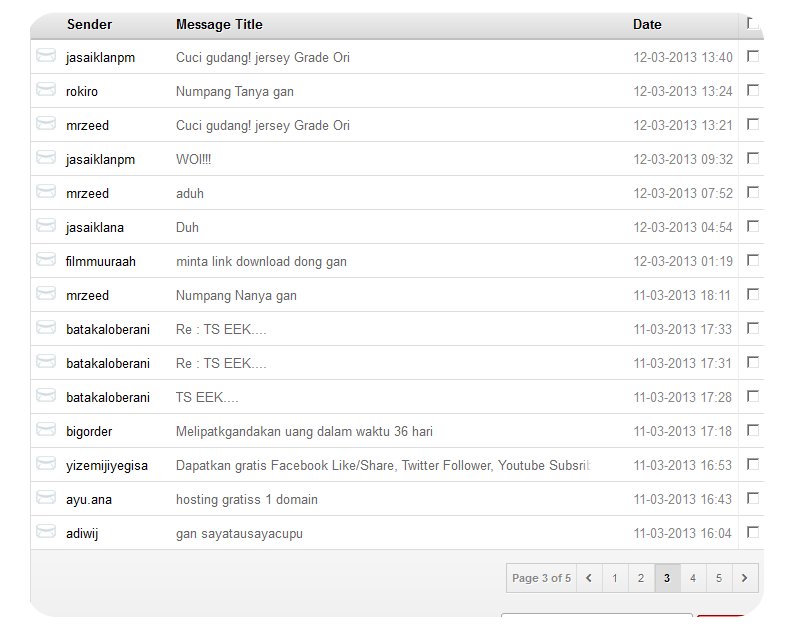The height and width of the screenshot is (631, 792).
Task: Click envelope icon beside 'WOI!!!' message
Action: pyautogui.click(x=46, y=158)
